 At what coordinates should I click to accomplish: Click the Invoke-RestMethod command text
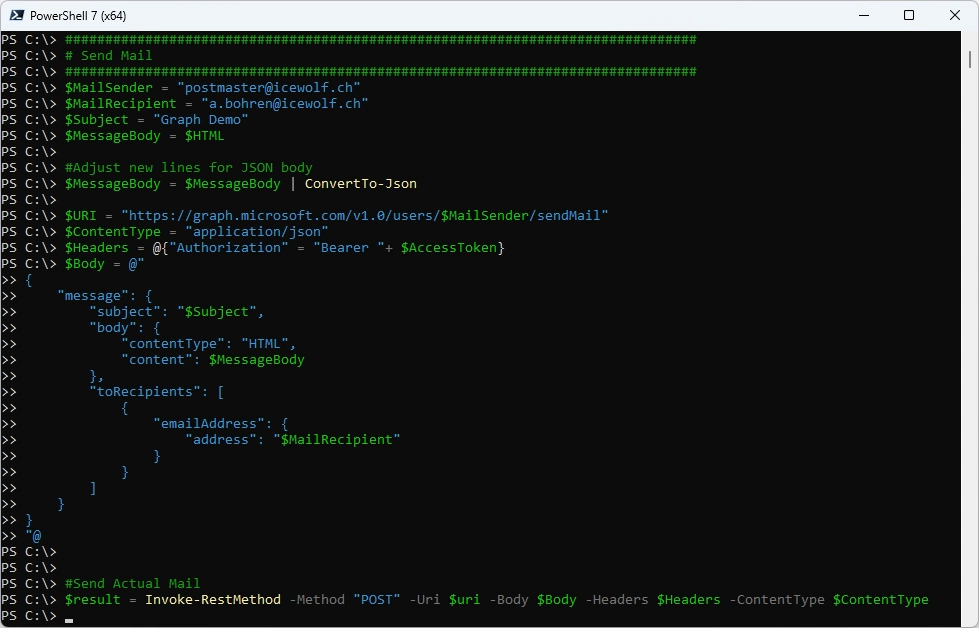[x=212, y=599]
